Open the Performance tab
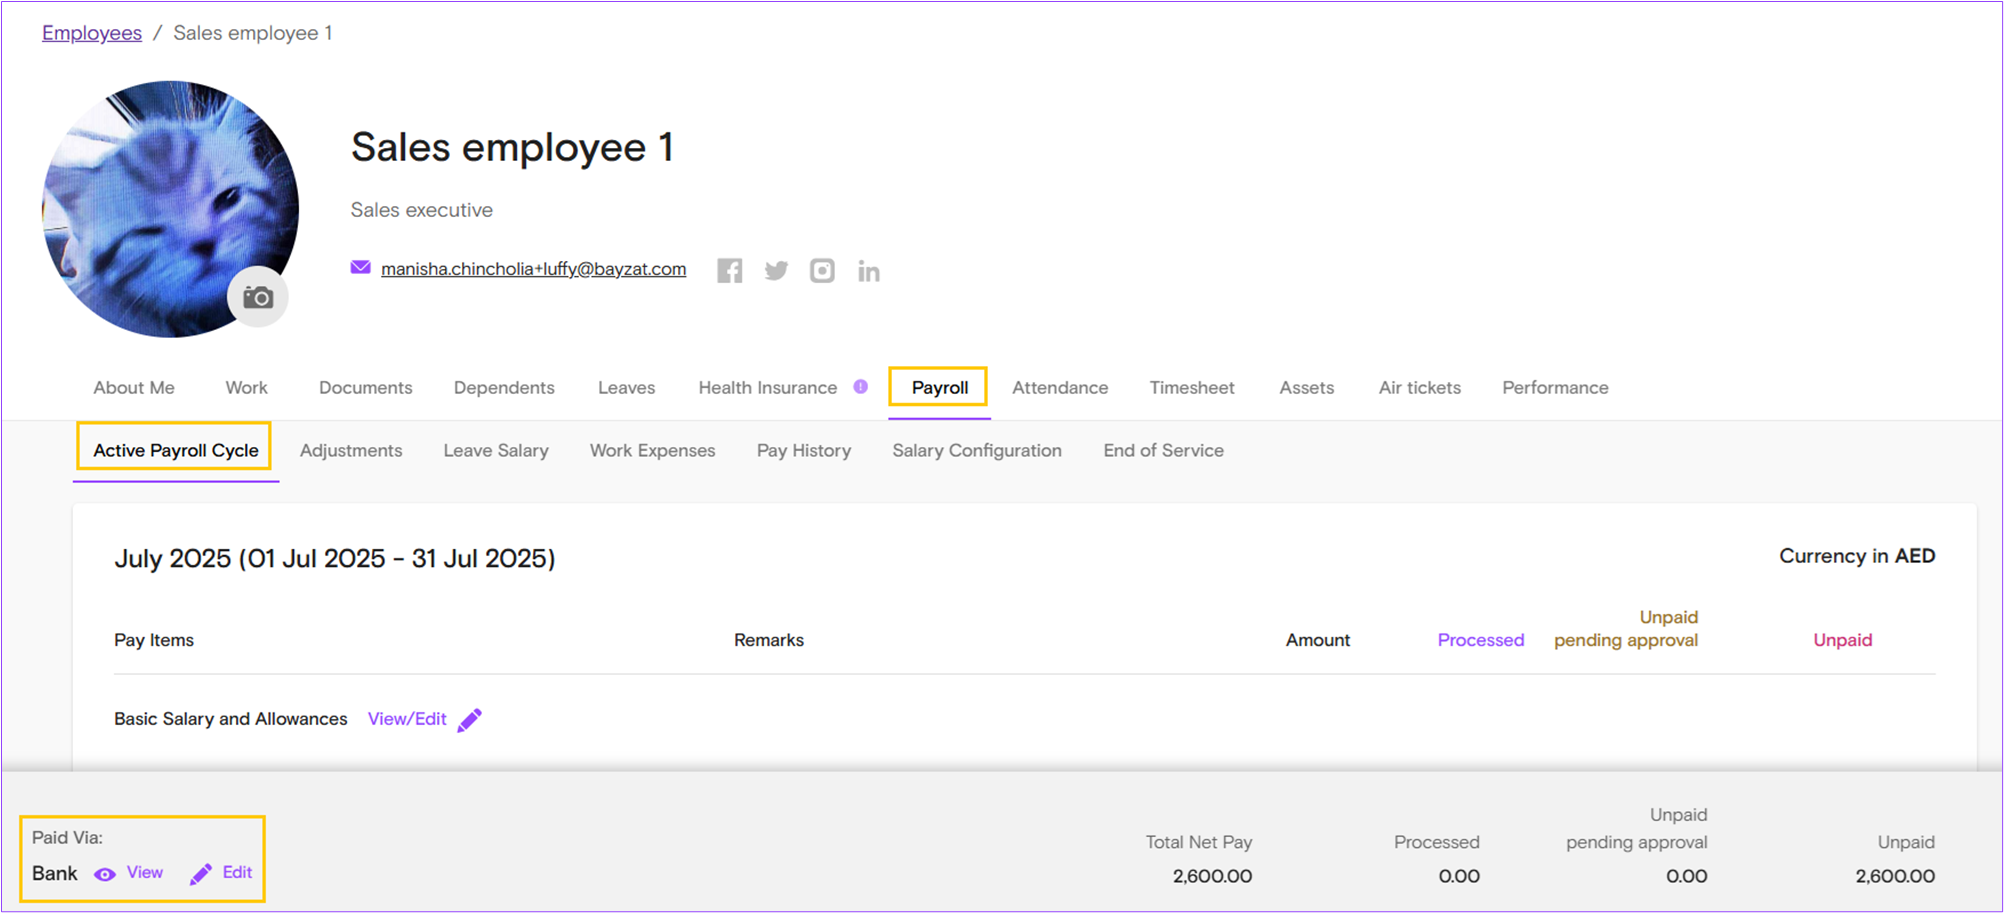The width and height of the screenshot is (2004, 913). pos(1555,387)
